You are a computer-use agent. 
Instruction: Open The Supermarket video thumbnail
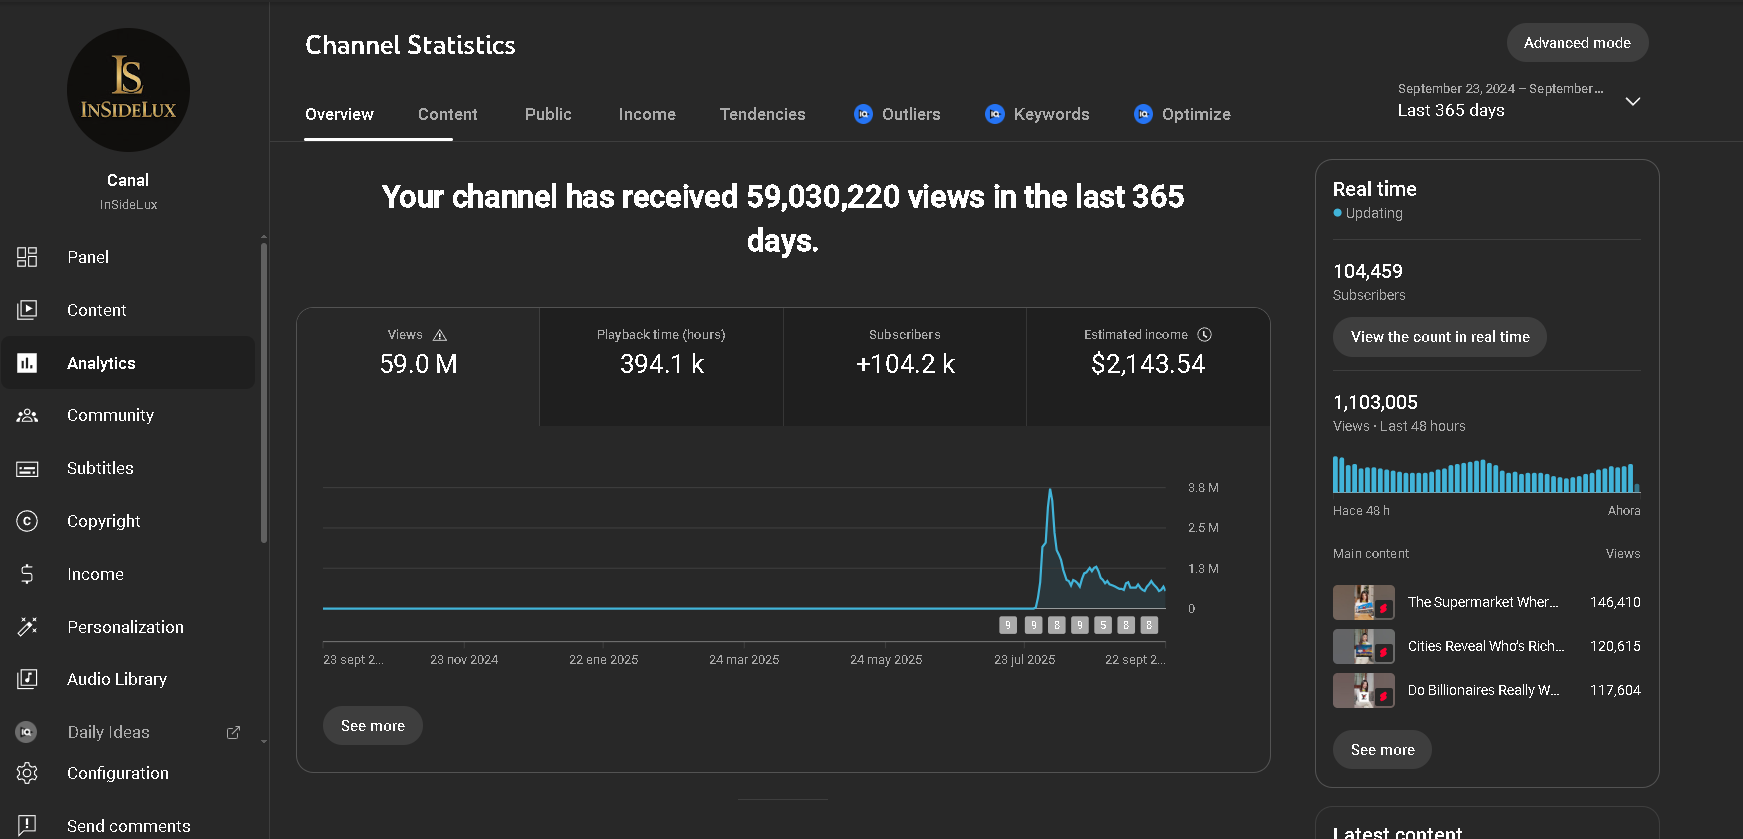click(x=1363, y=602)
